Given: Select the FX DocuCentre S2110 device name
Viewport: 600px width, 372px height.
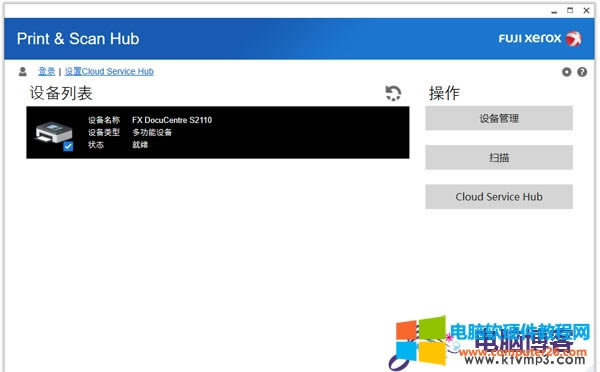Looking at the screenshot, I should (172, 120).
